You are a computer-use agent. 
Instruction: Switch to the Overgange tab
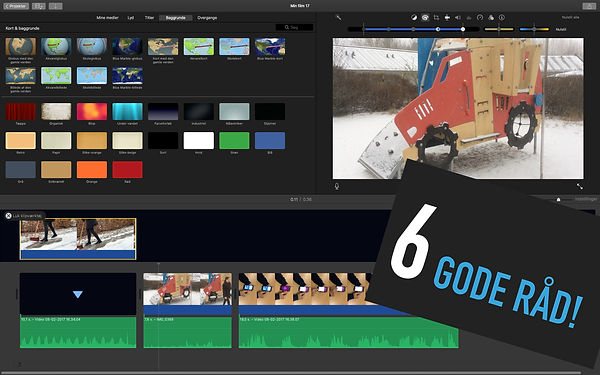207,18
